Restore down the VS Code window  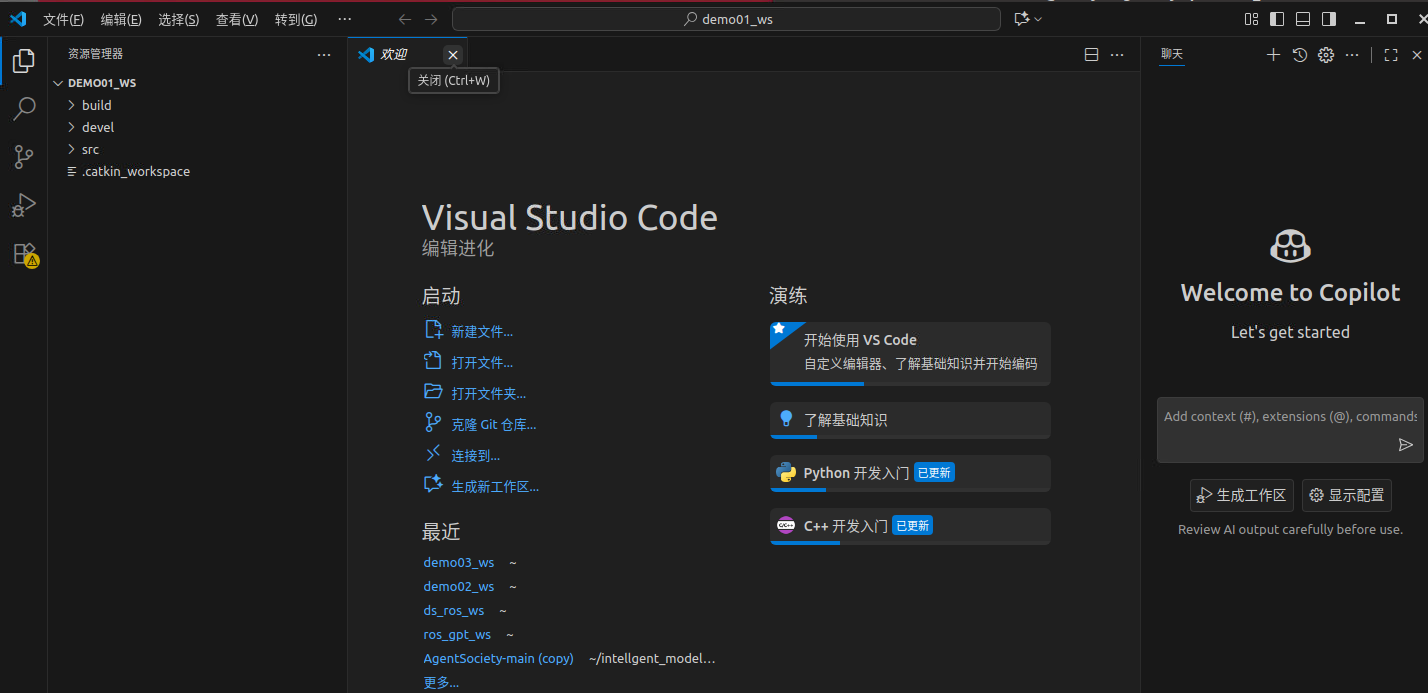(x=1391, y=19)
